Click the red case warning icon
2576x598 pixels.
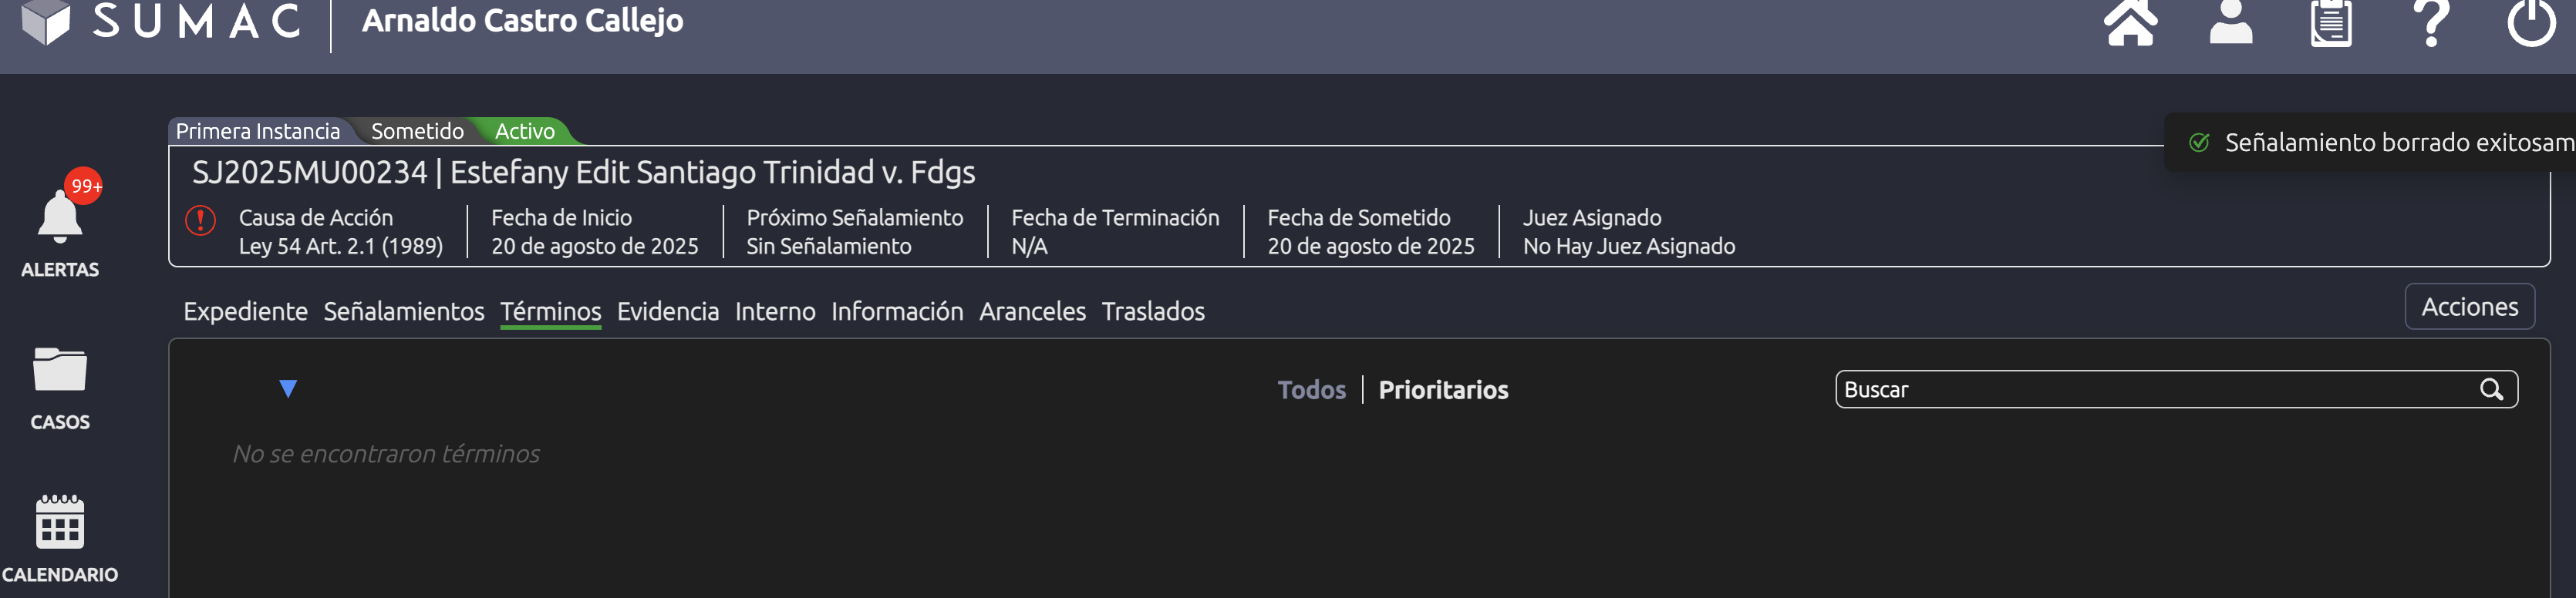coord(201,220)
